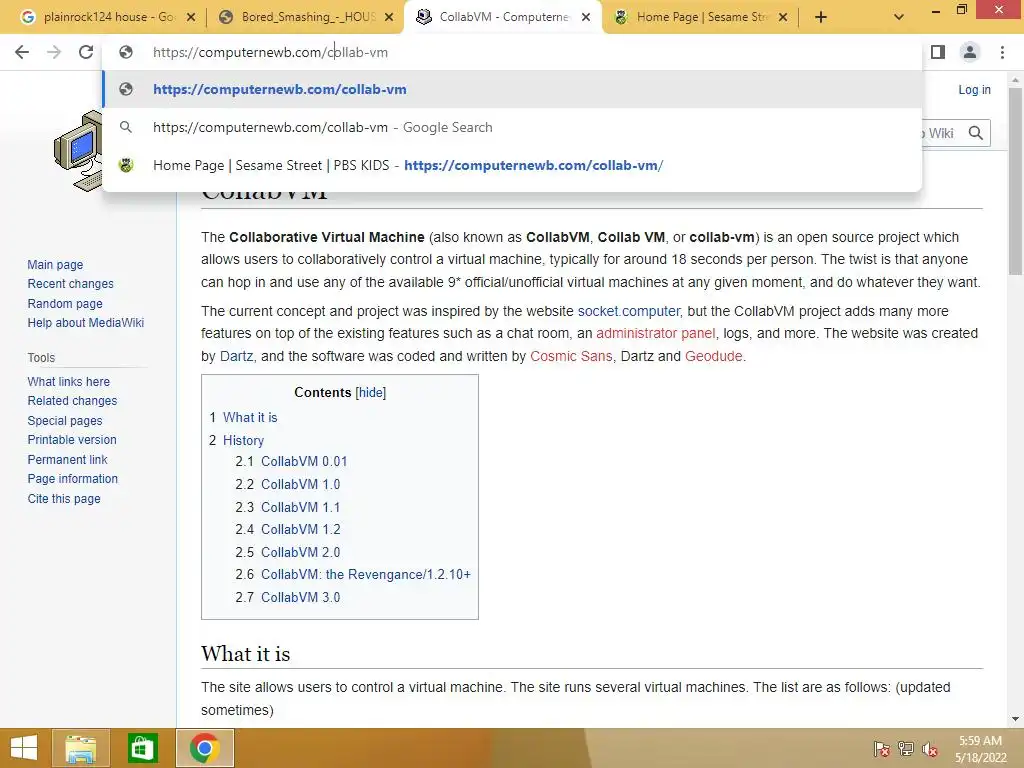Open Help about MediaWiki link
The width and height of the screenshot is (1024, 768).
tap(86, 323)
